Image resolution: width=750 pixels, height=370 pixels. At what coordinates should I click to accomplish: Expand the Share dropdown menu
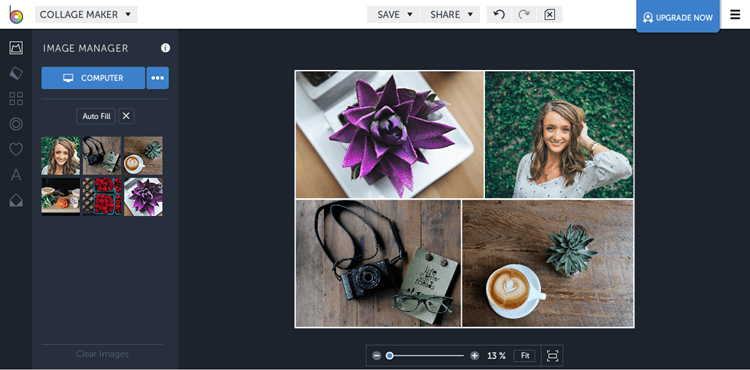450,15
